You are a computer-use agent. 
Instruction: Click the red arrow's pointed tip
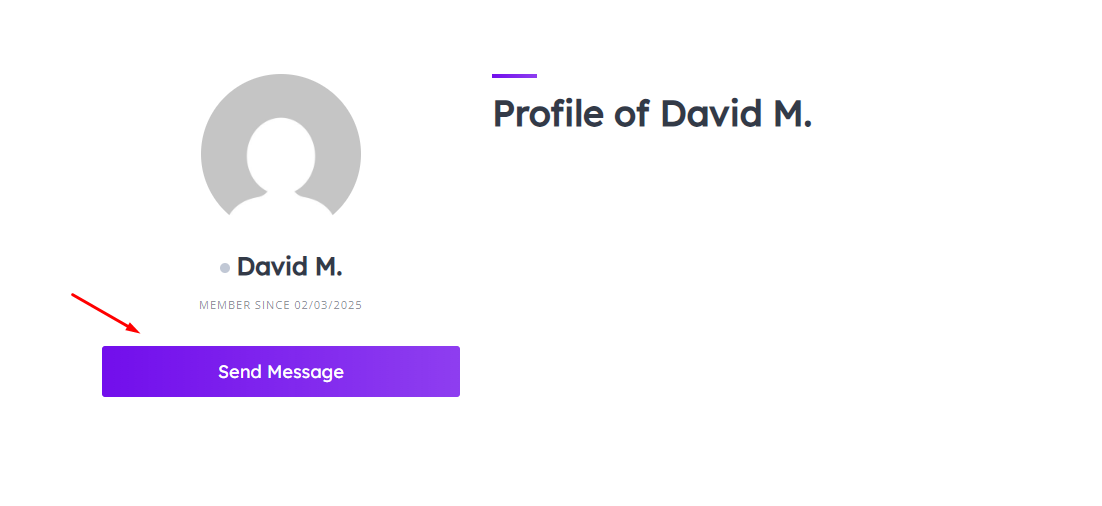[138, 331]
